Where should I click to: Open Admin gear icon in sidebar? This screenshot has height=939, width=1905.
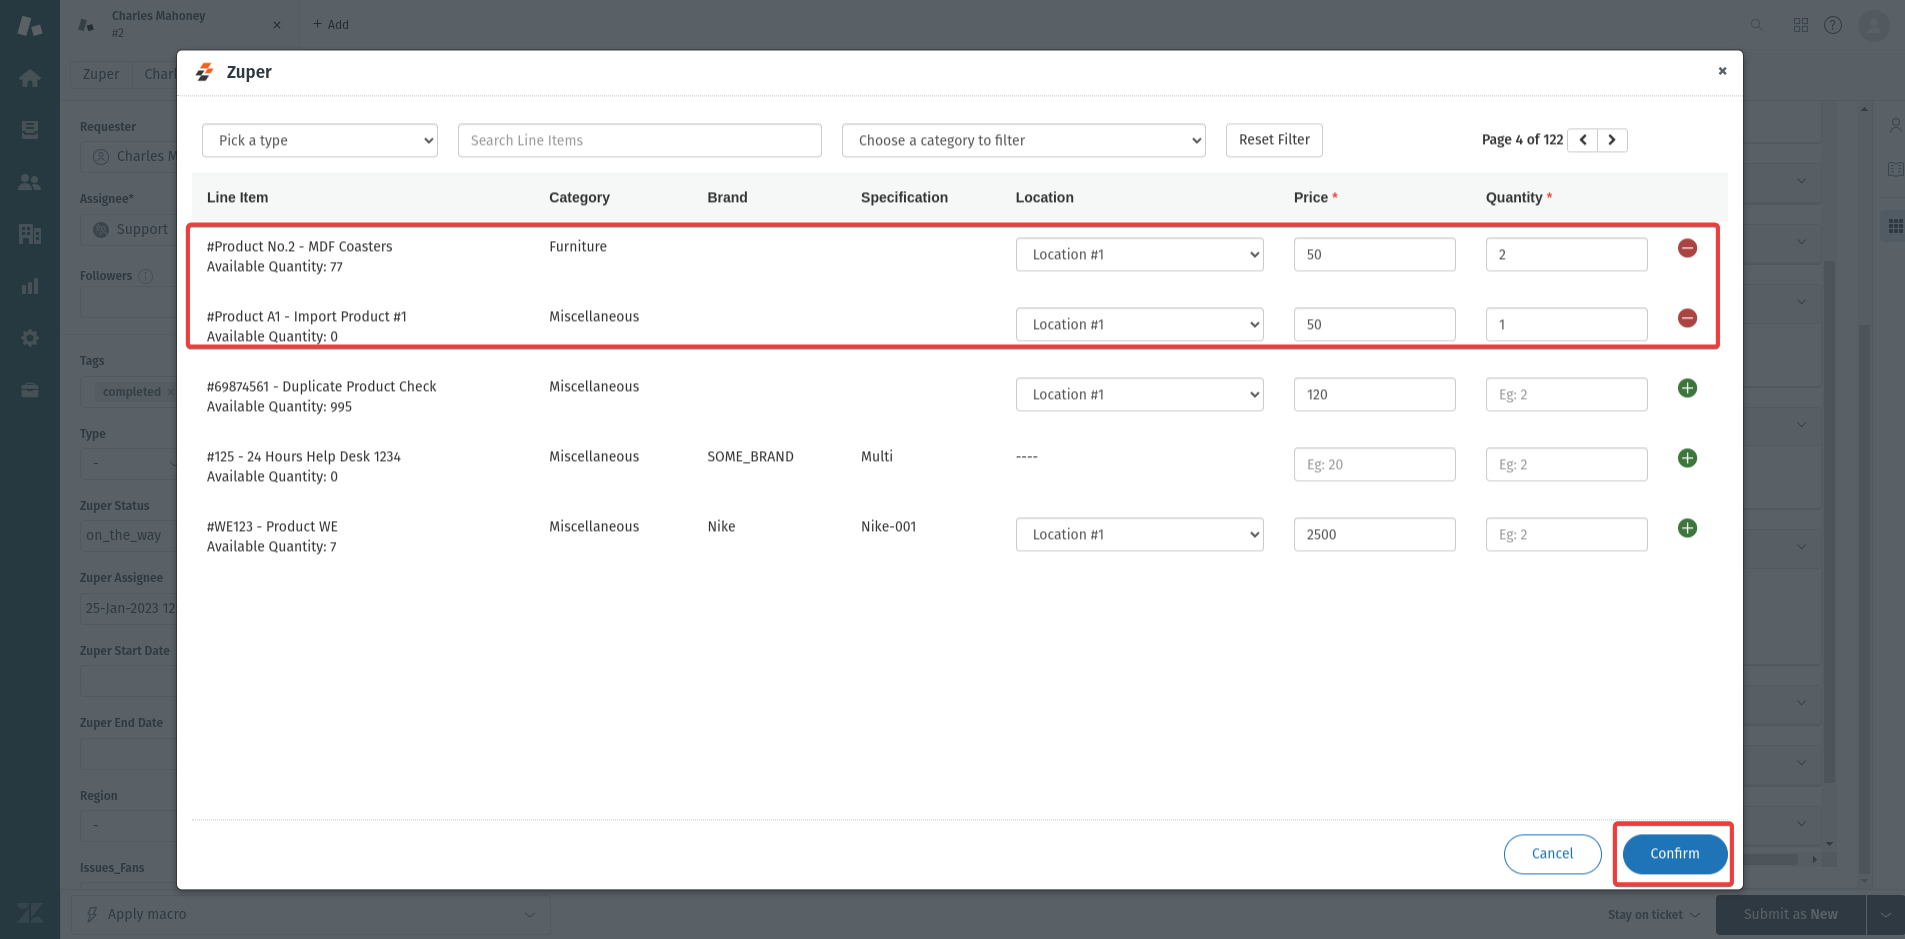coord(30,338)
